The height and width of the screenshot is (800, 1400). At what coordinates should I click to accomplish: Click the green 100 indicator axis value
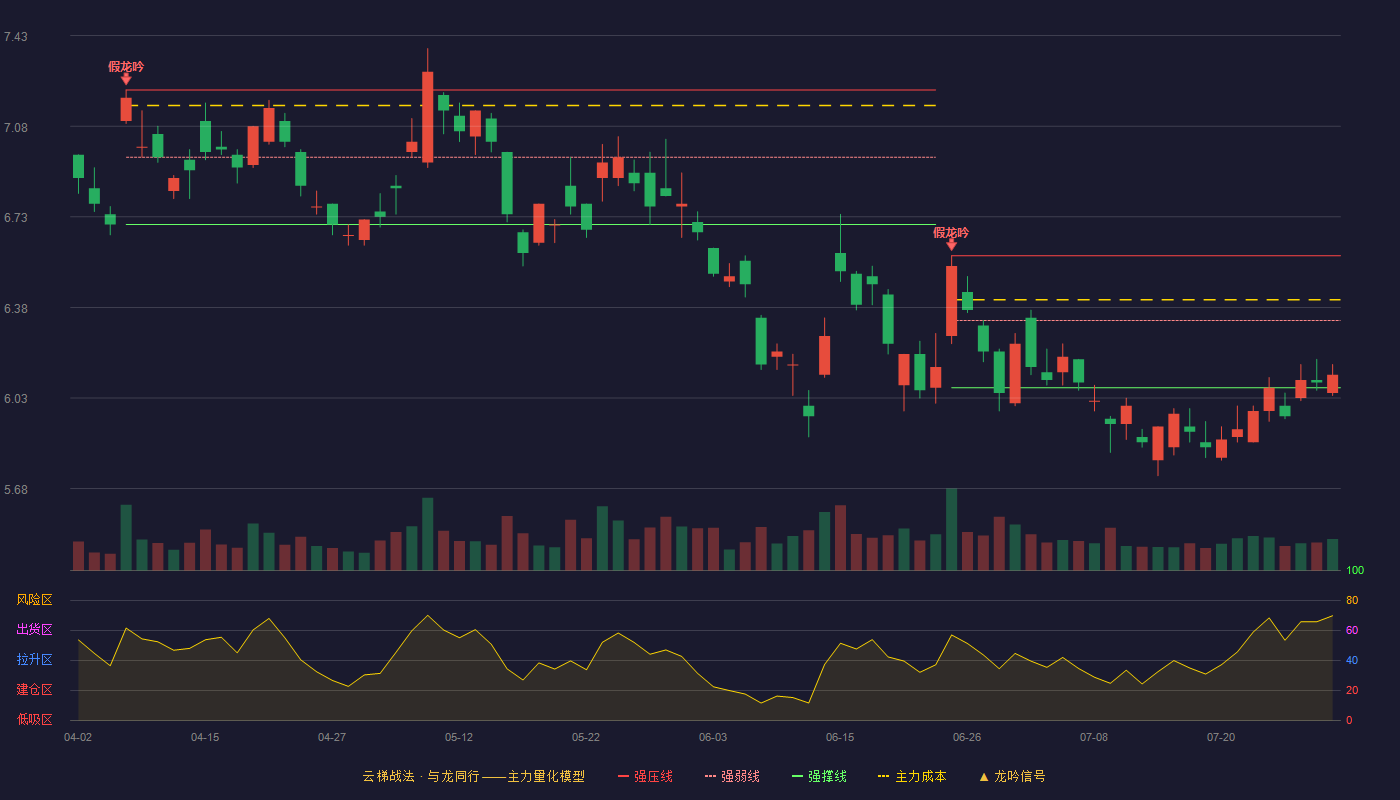coord(1355,570)
